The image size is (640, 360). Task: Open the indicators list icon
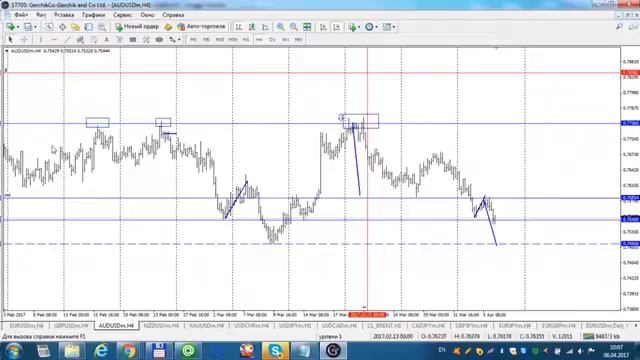pyautogui.click(x=352, y=27)
